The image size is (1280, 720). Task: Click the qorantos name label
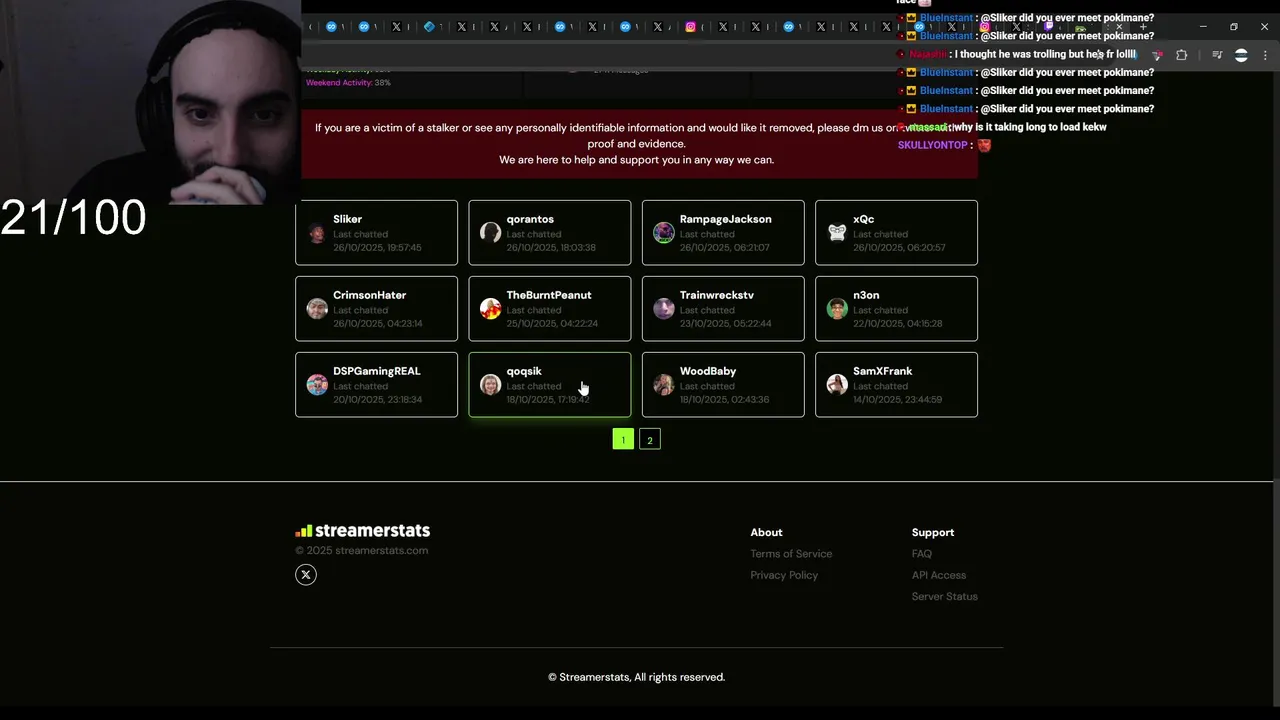click(x=530, y=219)
